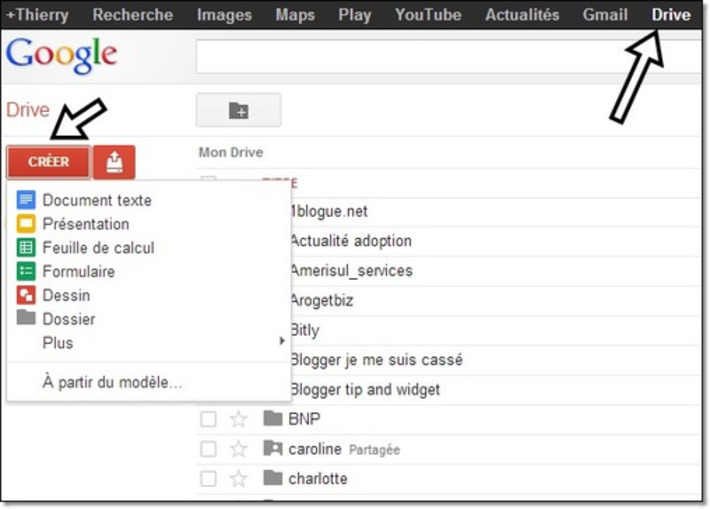Click inside the Google search field
The height and width of the screenshot is (509, 710).
[x=448, y=56]
